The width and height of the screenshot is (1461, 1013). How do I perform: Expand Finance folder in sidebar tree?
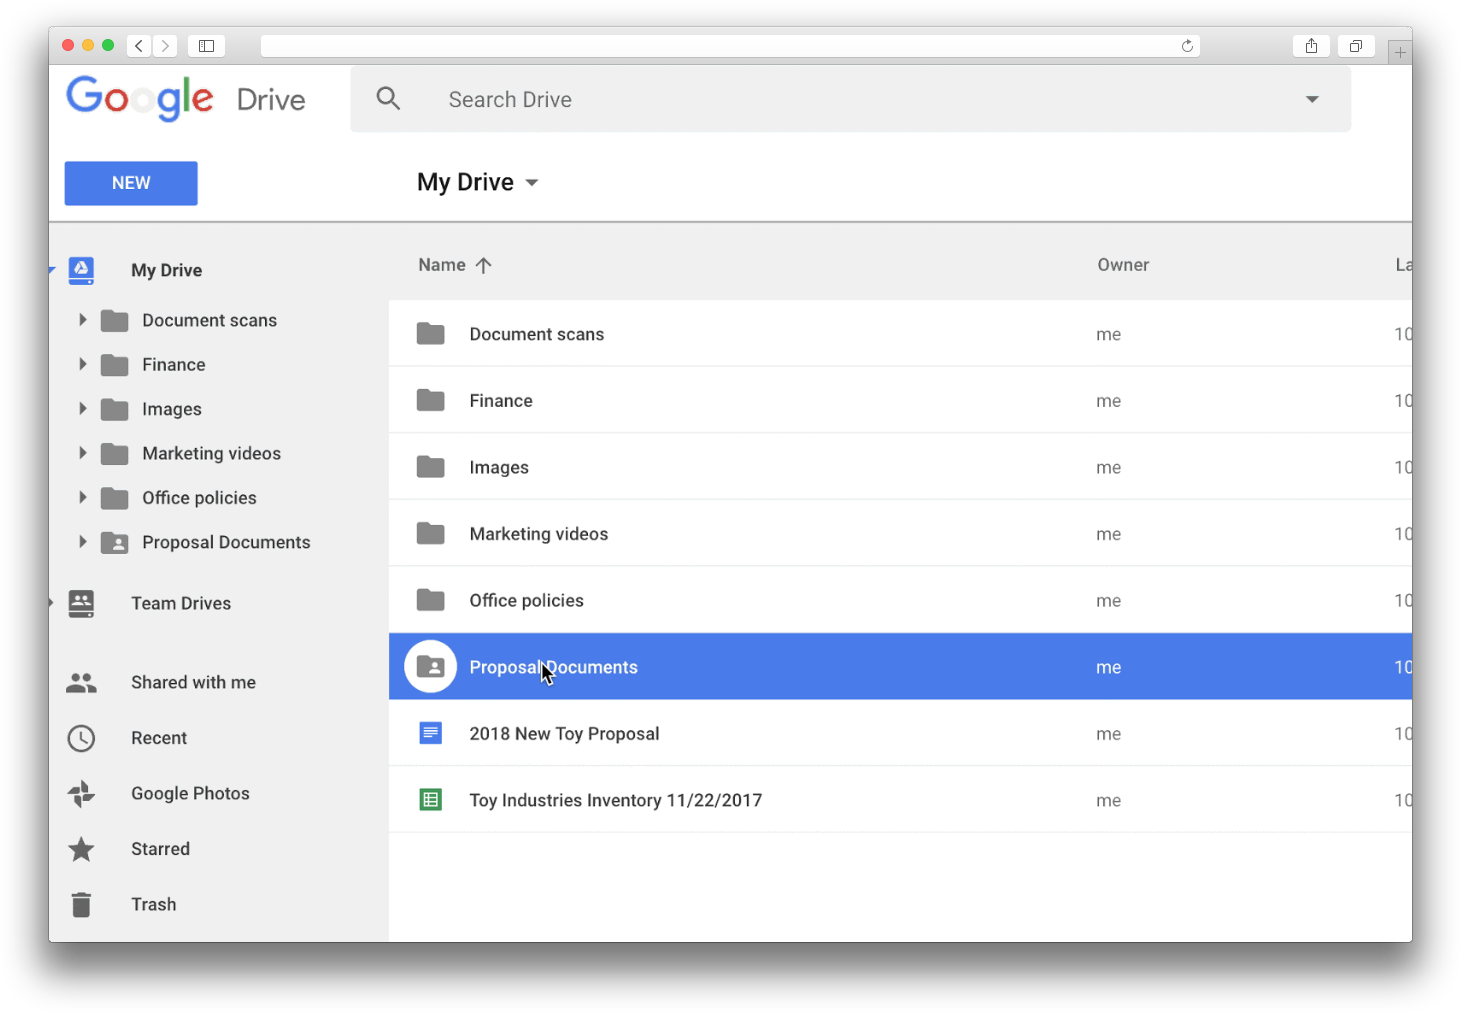pyautogui.click(x=83, y=364)
